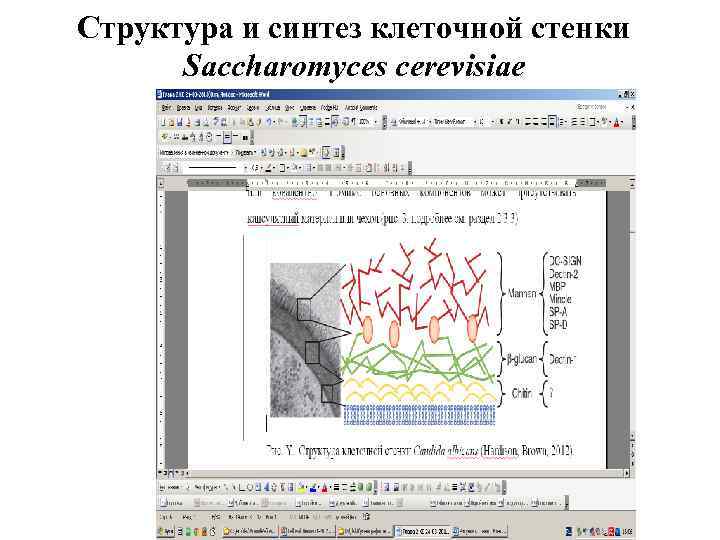
Task: Open the Формат menu
Action: [x=234, y=108]
